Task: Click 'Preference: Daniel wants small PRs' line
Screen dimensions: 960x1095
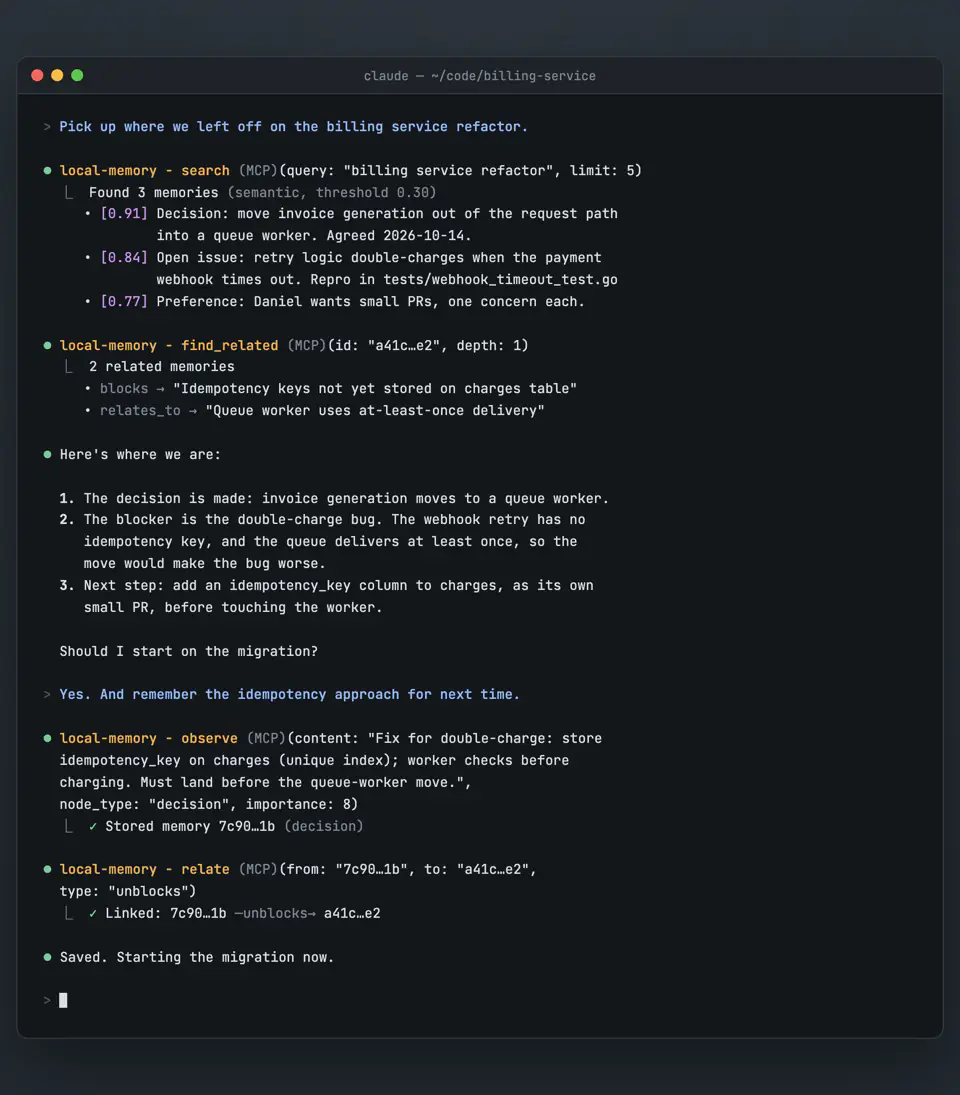Action: click(370, 302)
